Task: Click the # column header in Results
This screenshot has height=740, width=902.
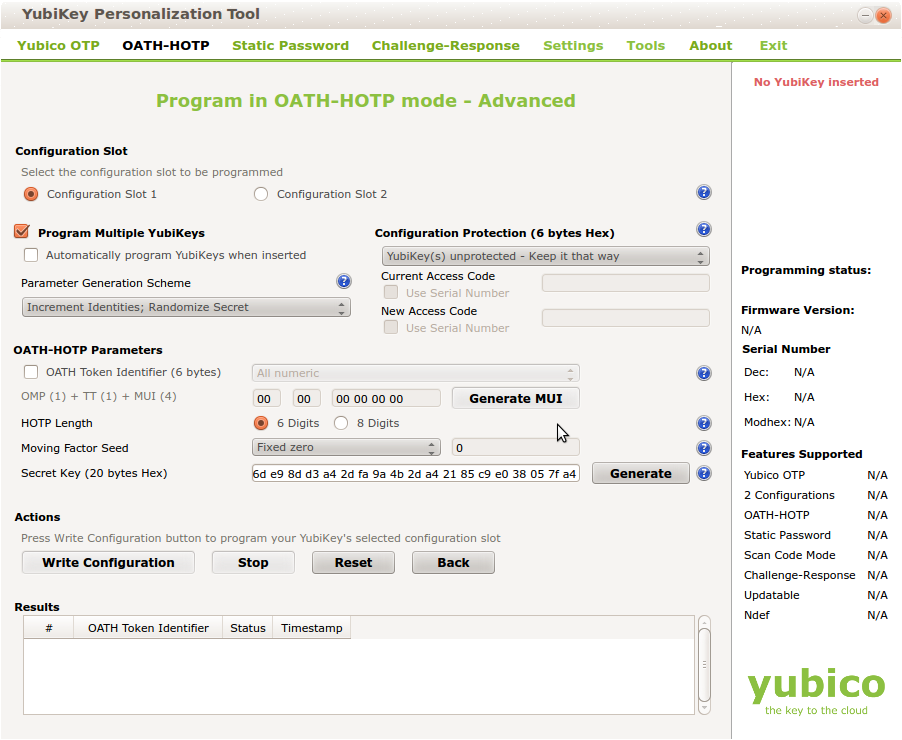Action: coord(49,628)
